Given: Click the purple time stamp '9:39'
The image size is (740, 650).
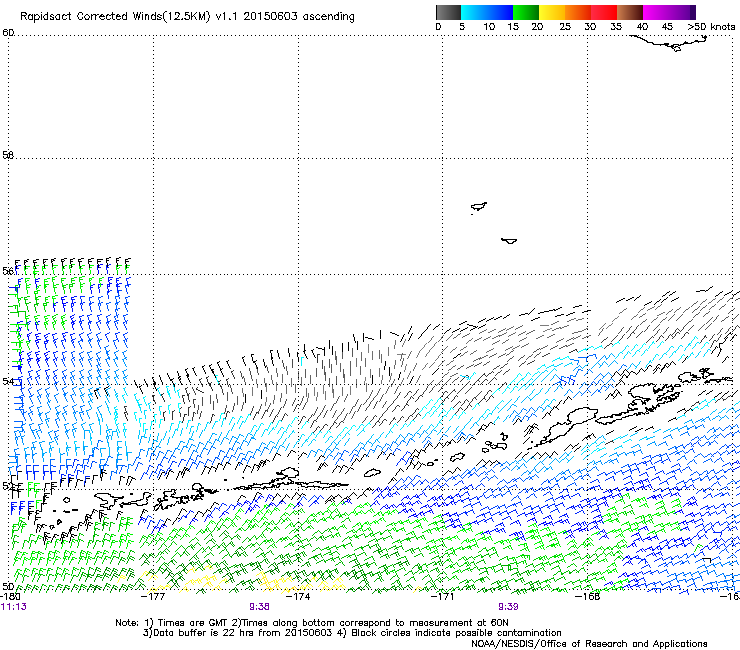Looking at the screenshot, I should click(x=508, y=607).
